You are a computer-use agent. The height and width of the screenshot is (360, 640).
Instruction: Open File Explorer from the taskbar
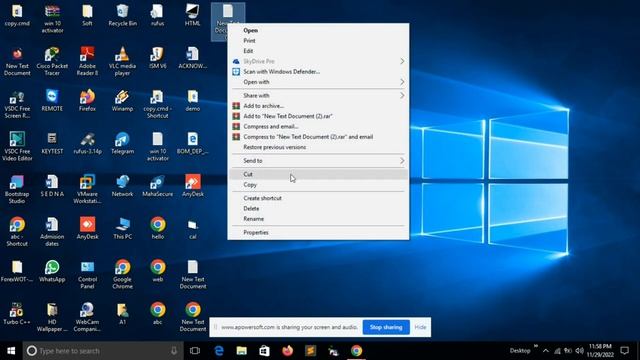pyautogui.click(x=242, y=351)
